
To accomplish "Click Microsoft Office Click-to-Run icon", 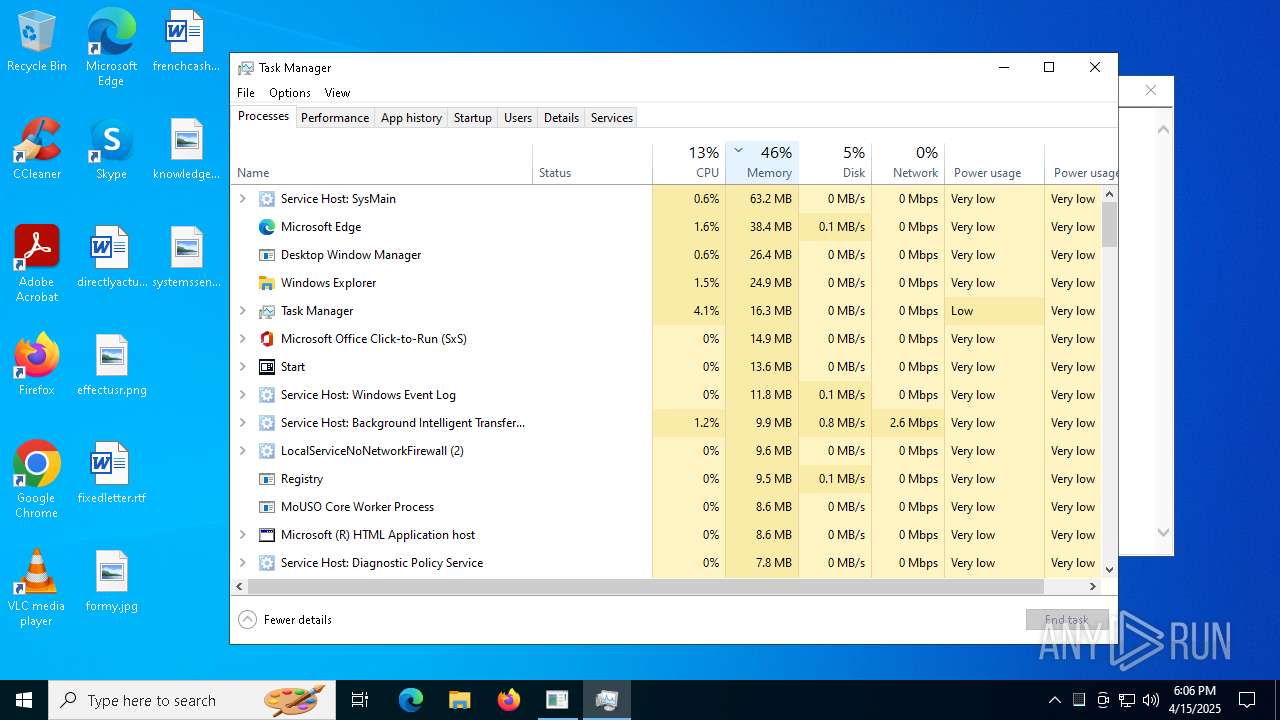I will click(x=267, y=339).
